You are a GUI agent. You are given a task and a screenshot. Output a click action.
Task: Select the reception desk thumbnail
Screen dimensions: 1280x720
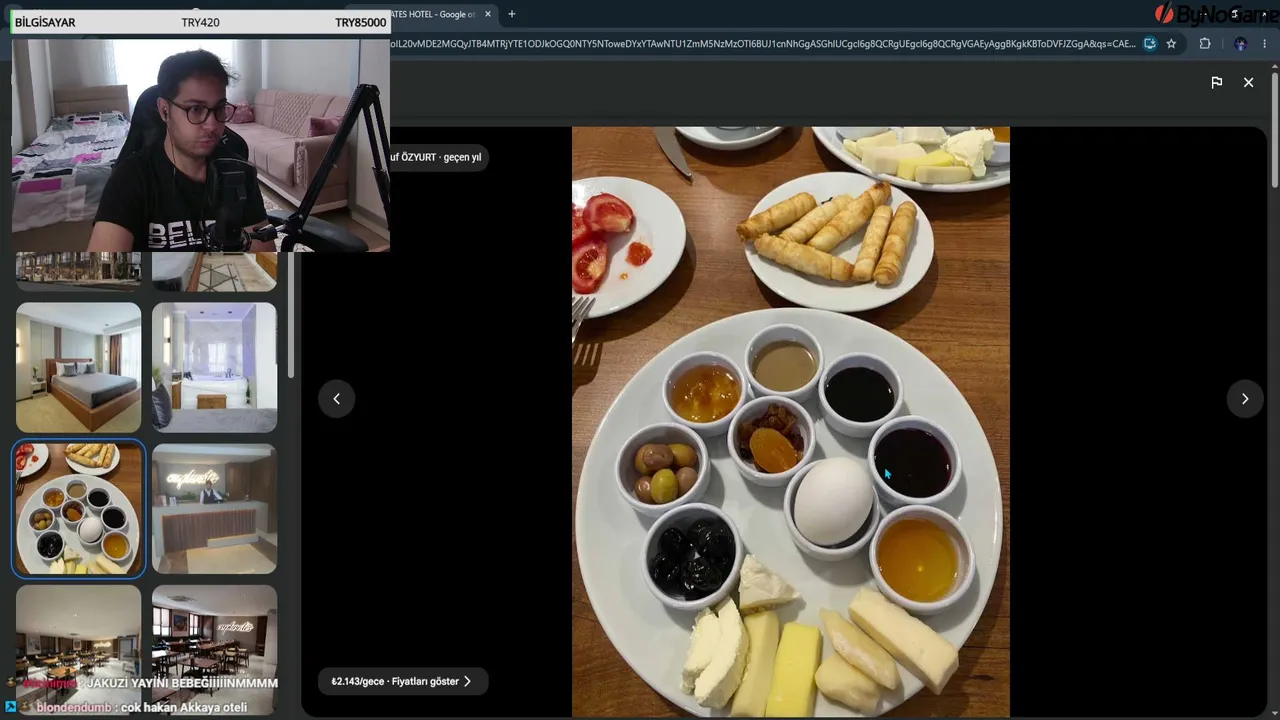click(214, 509)
